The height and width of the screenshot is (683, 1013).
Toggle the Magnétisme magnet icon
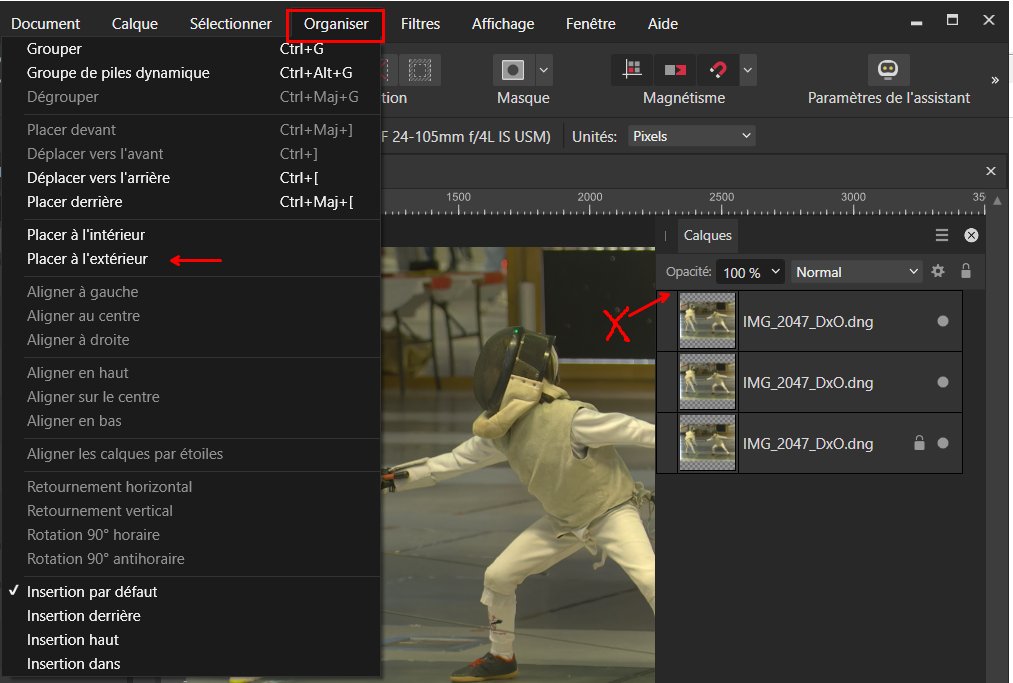[x=717, y=69]
